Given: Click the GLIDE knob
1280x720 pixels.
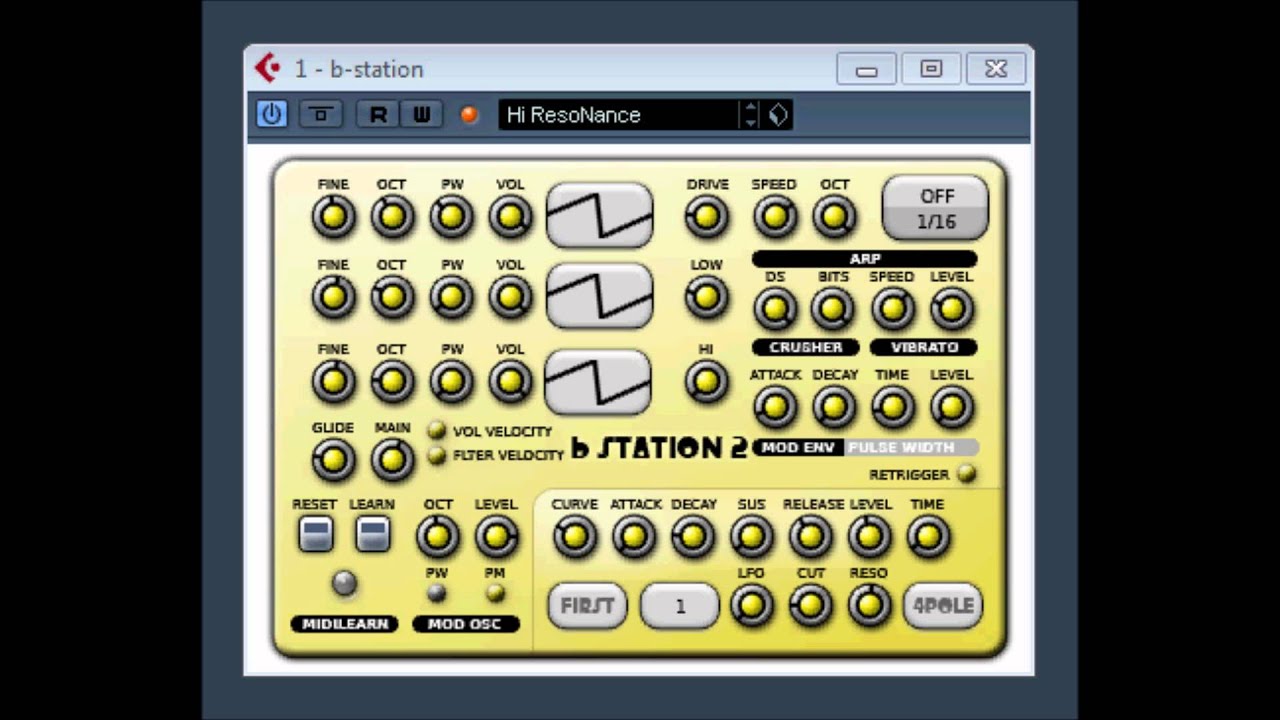Looking at the screenshot, I should (333, 460).
